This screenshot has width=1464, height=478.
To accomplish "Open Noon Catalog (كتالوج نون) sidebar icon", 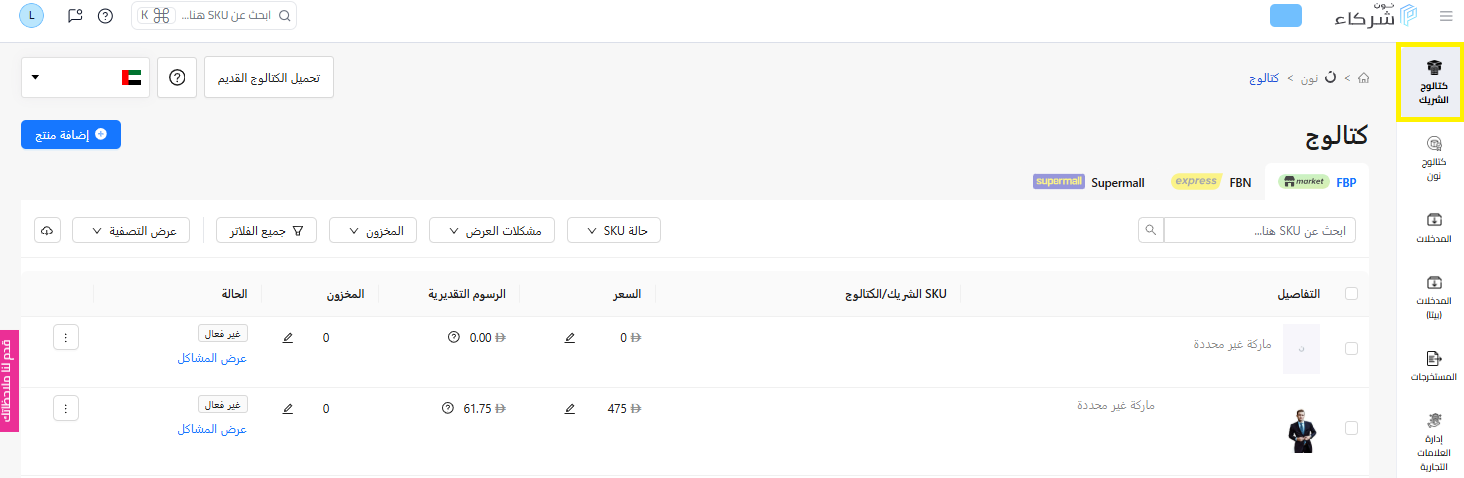I will click(1433, 159).
